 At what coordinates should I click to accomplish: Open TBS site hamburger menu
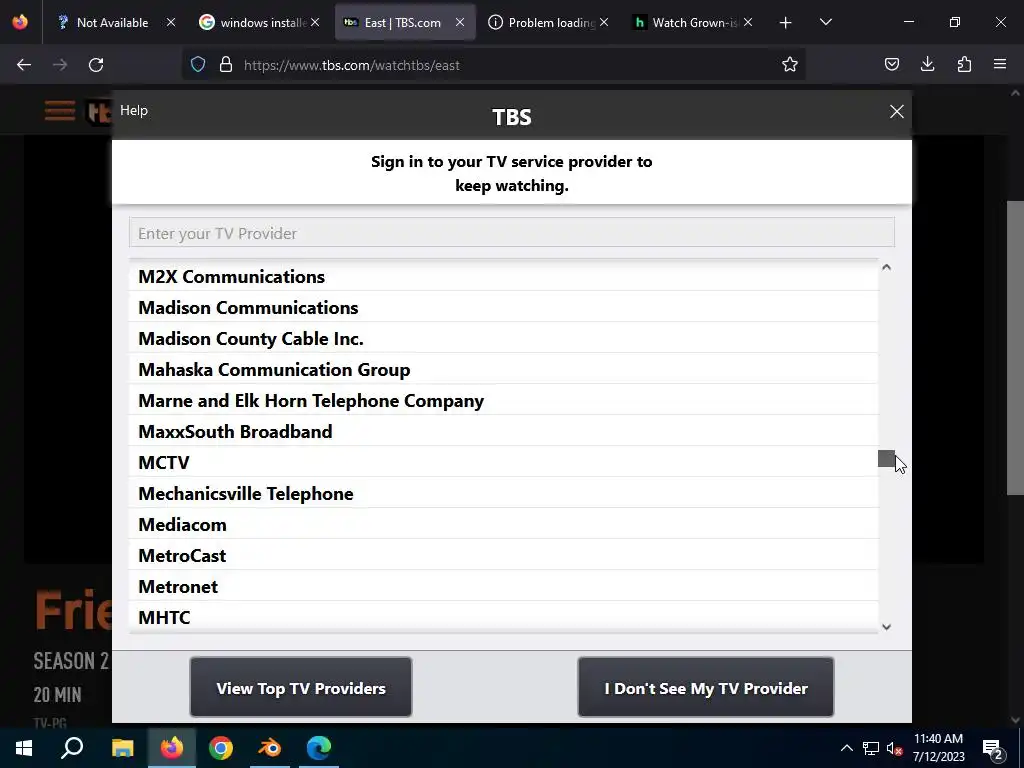[x=59, y=110]
